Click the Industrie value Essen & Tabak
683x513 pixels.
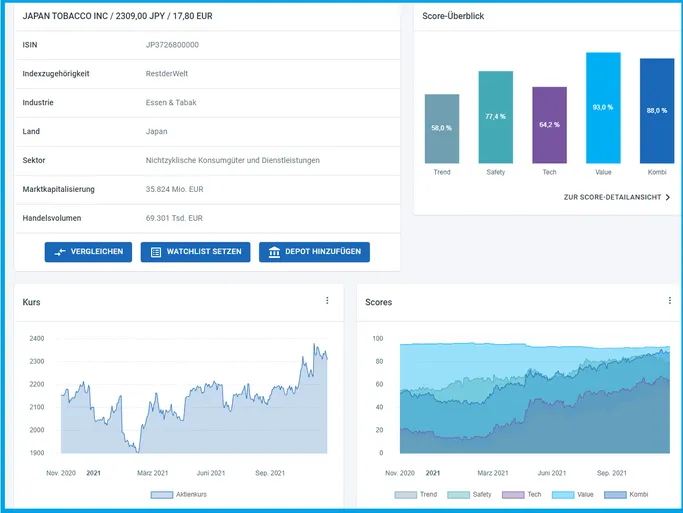(171, 102)
